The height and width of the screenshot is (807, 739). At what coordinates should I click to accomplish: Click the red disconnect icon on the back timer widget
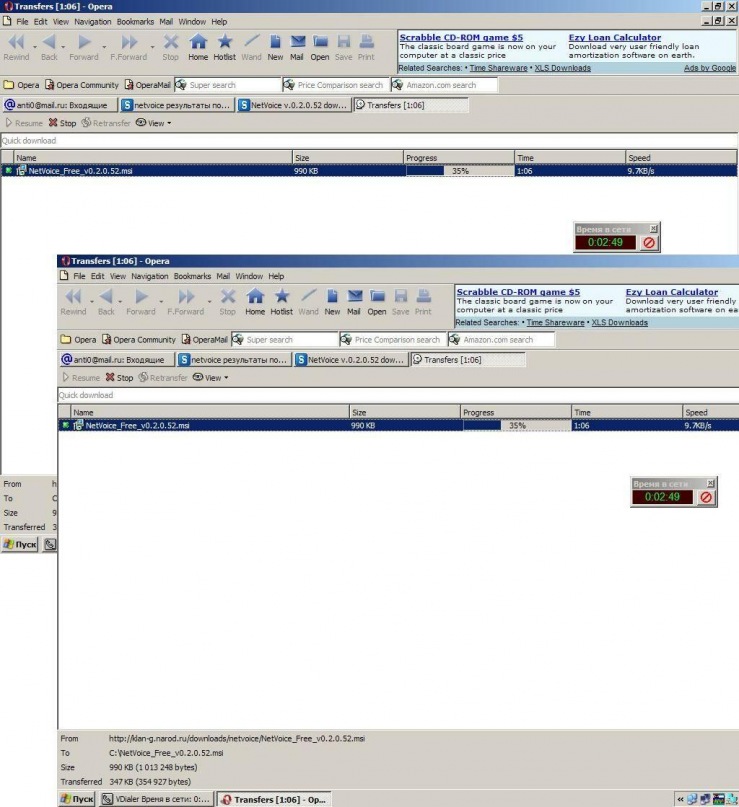(649, 242)
